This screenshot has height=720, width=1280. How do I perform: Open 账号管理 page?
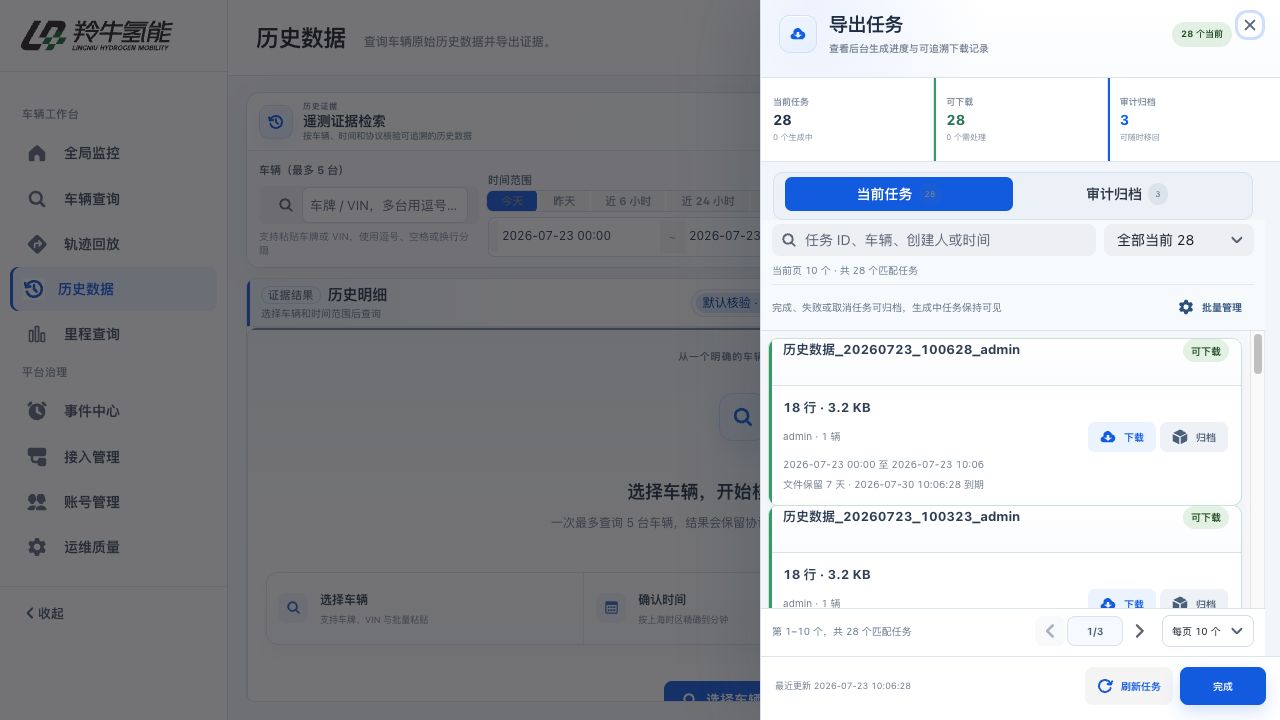point(113,502)
